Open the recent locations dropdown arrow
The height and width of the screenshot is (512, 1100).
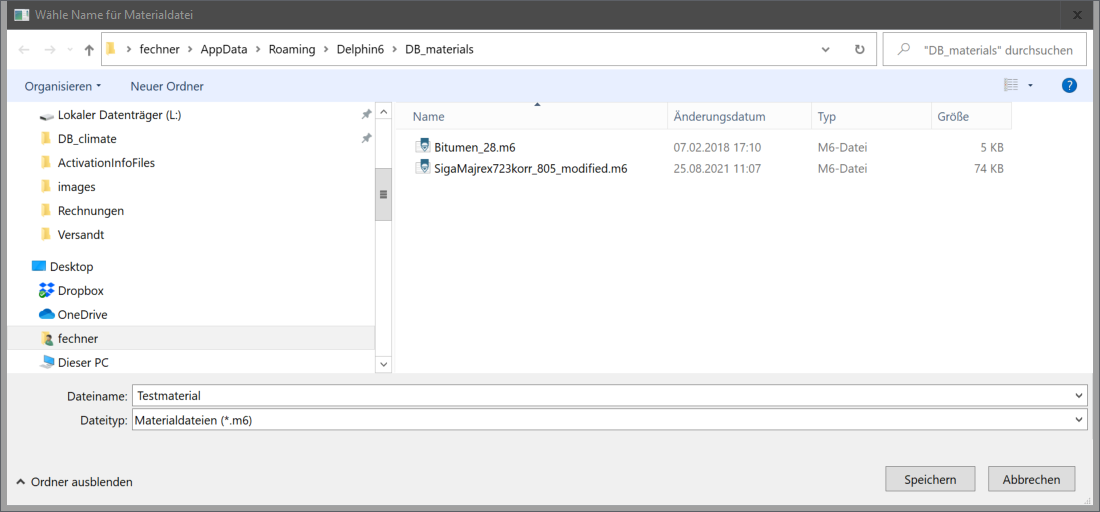click(69, 50)
